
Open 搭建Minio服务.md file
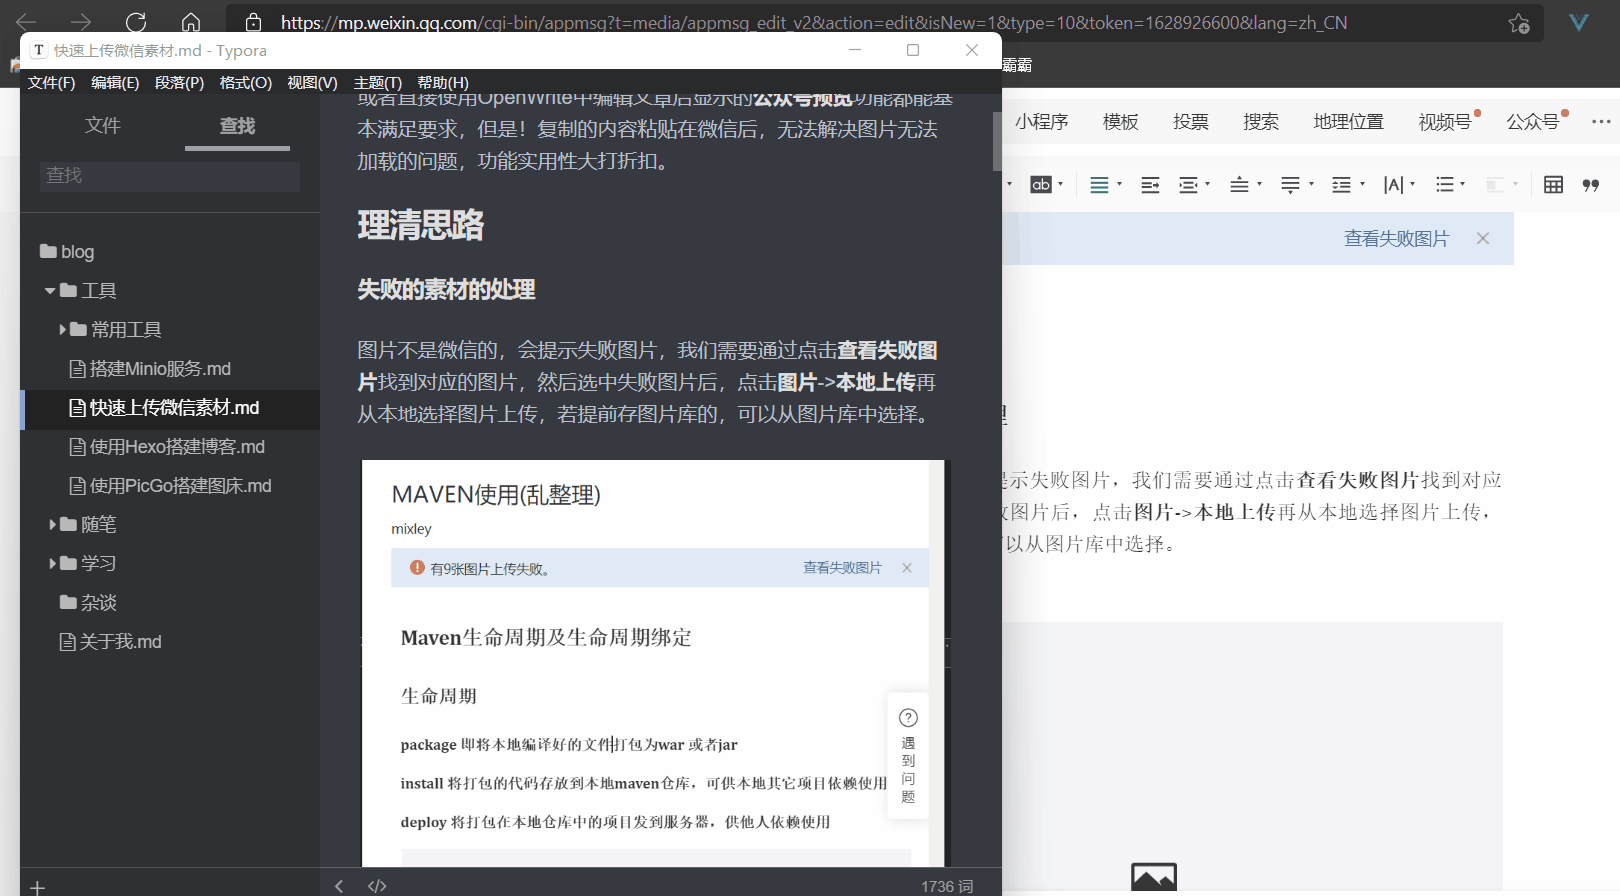[x=150, y=368]
